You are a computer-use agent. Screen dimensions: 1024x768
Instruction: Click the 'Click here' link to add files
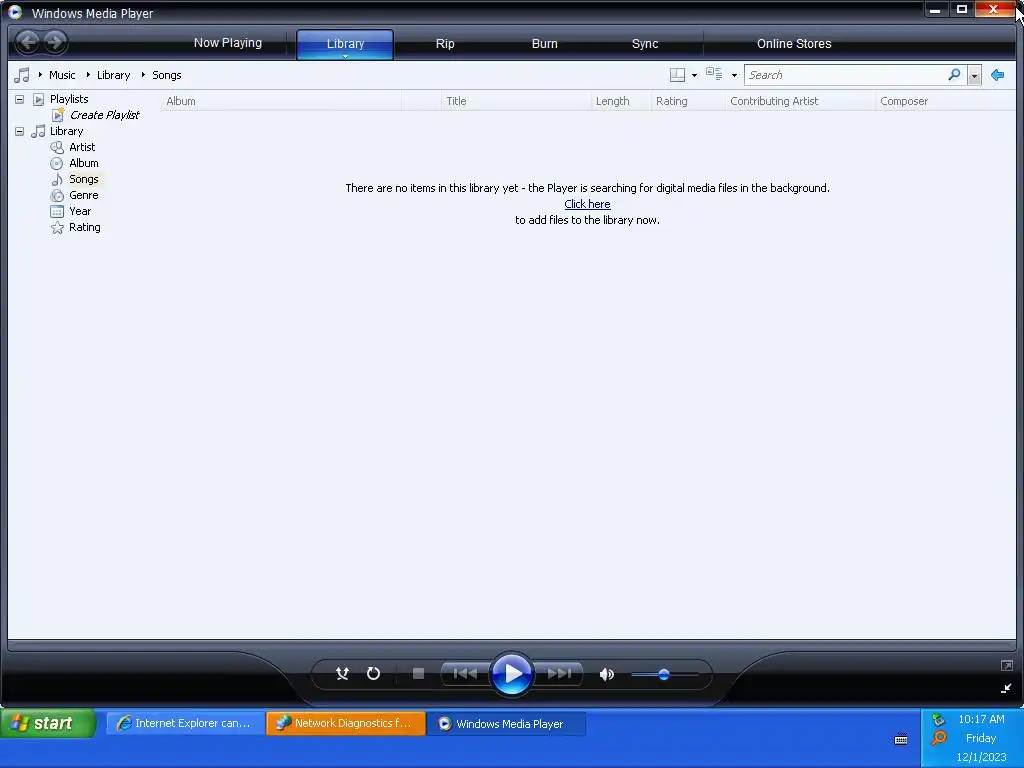pyautogui.click(x=587, y=204)
